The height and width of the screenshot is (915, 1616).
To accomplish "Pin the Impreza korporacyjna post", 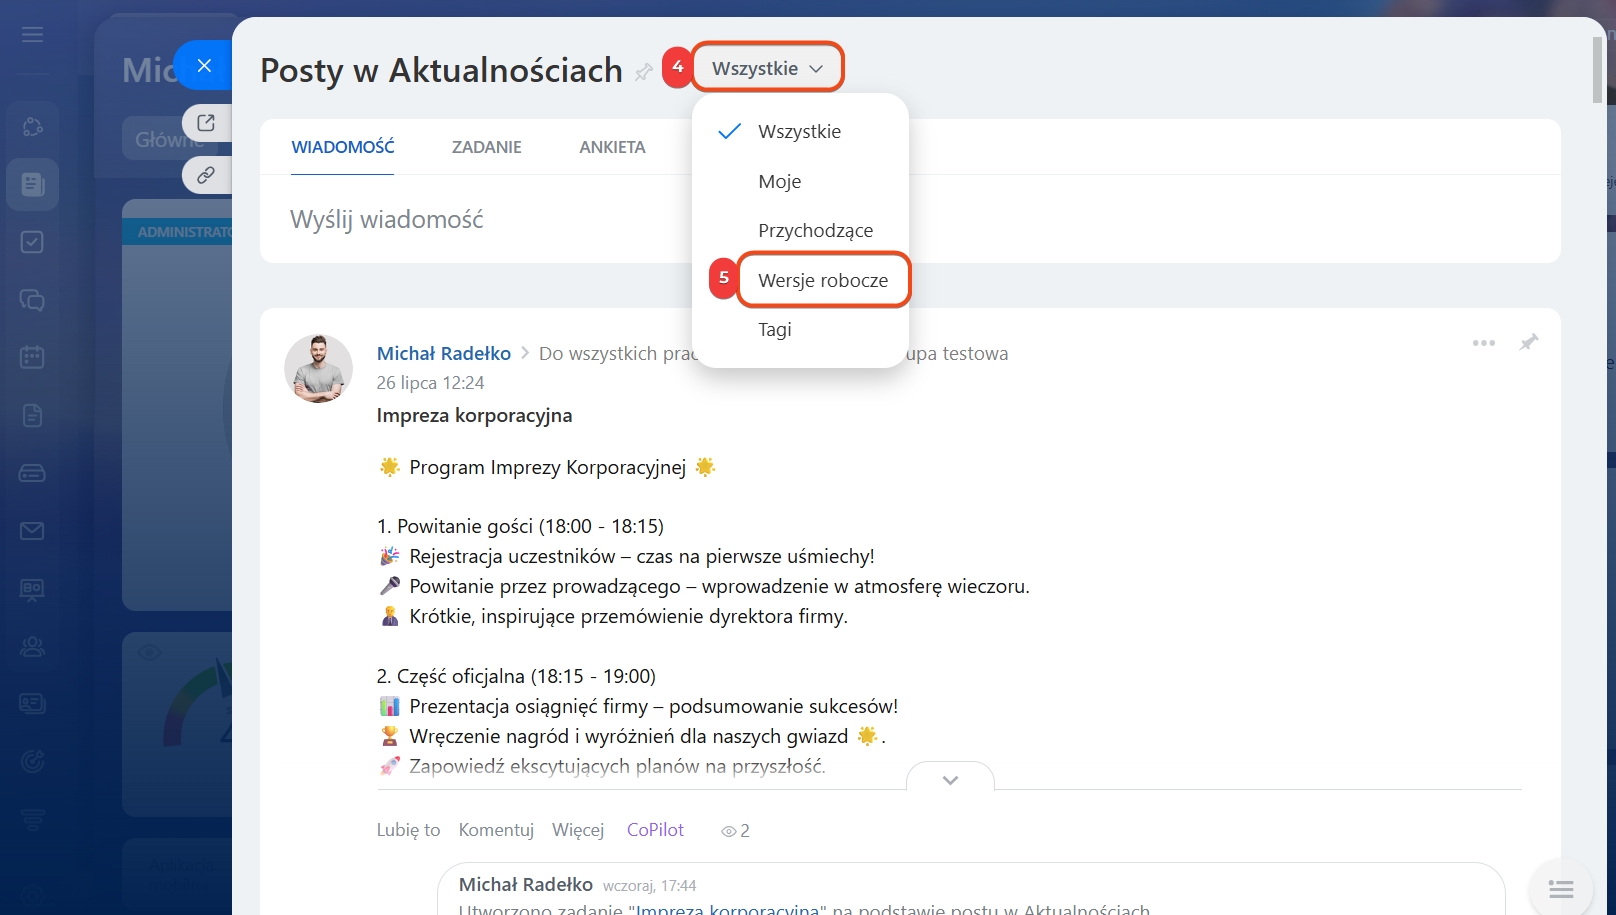I will coord(1528,343).
